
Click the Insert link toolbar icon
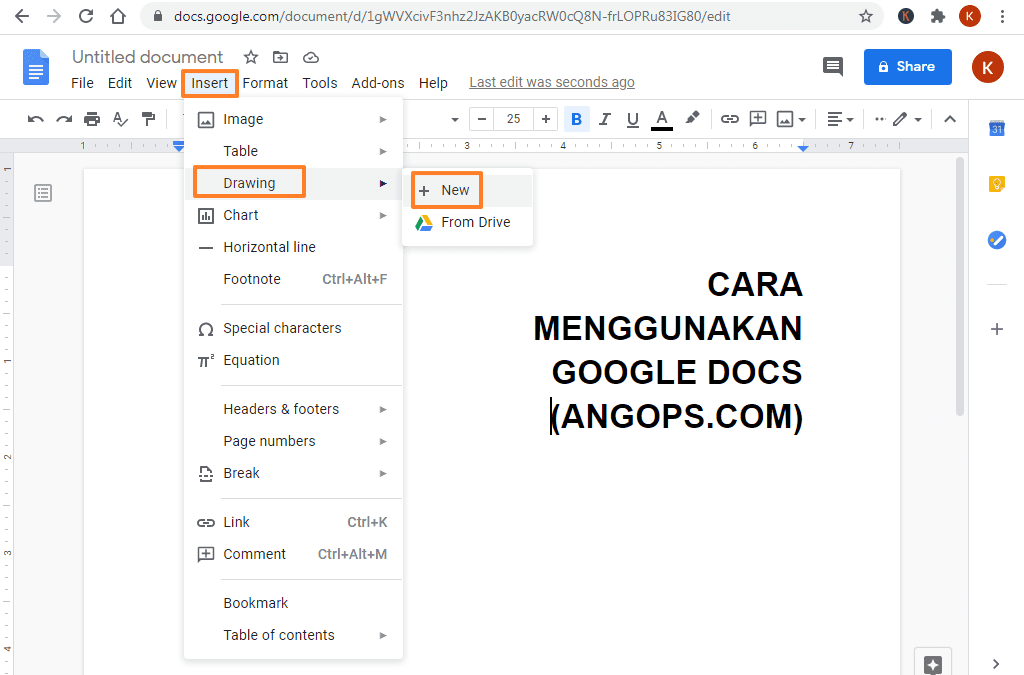pyautogui.click(x=729, y=118)
